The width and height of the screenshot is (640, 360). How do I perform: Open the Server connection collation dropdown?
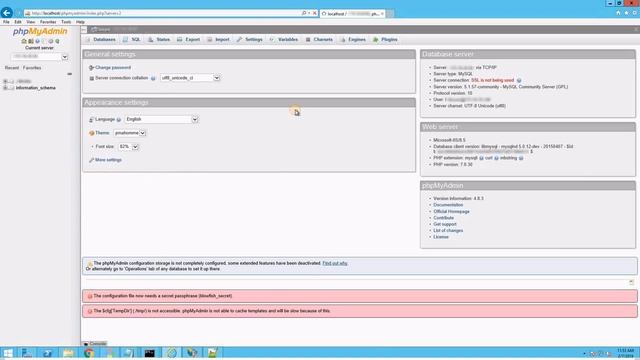[x=190, y=78]
